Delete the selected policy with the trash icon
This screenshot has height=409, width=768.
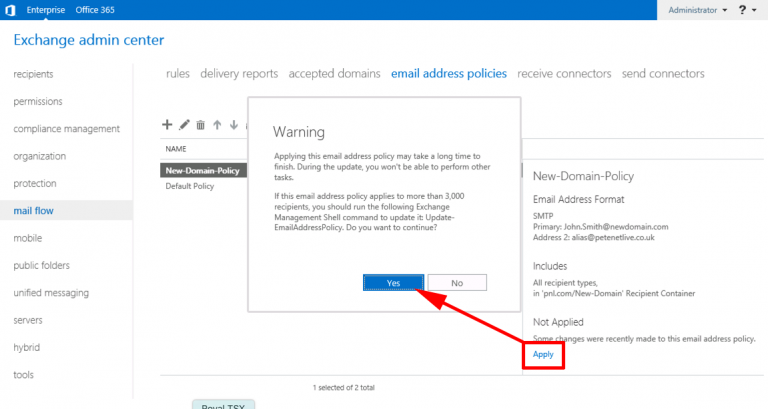(x=200, y=125)
